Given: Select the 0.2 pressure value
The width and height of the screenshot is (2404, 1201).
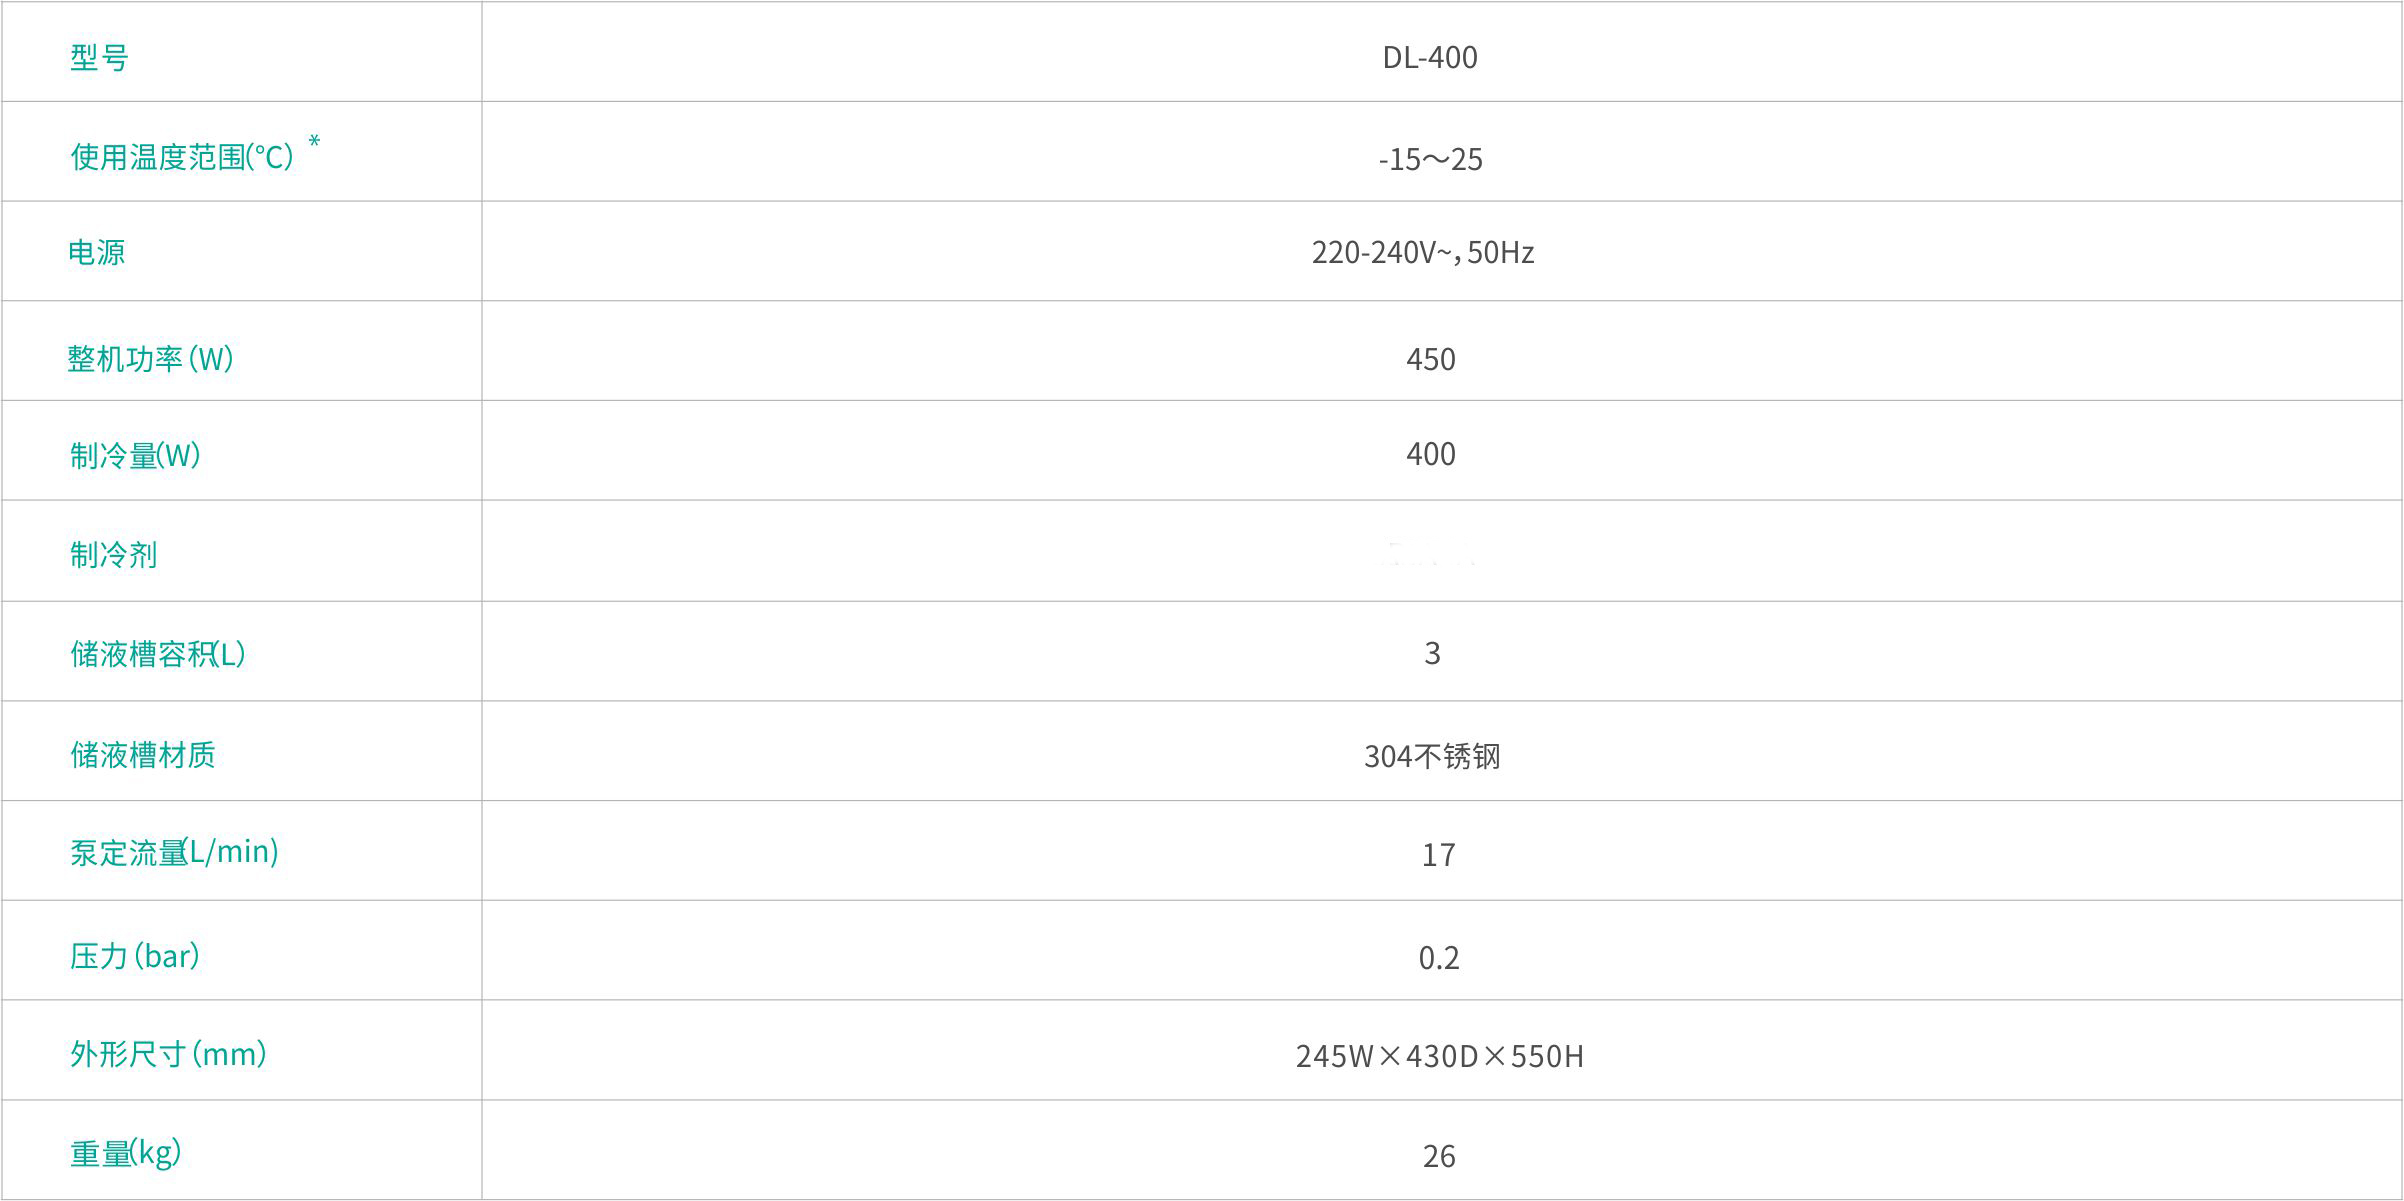Looking at the screenshot, I should [x=1438, y=958].
